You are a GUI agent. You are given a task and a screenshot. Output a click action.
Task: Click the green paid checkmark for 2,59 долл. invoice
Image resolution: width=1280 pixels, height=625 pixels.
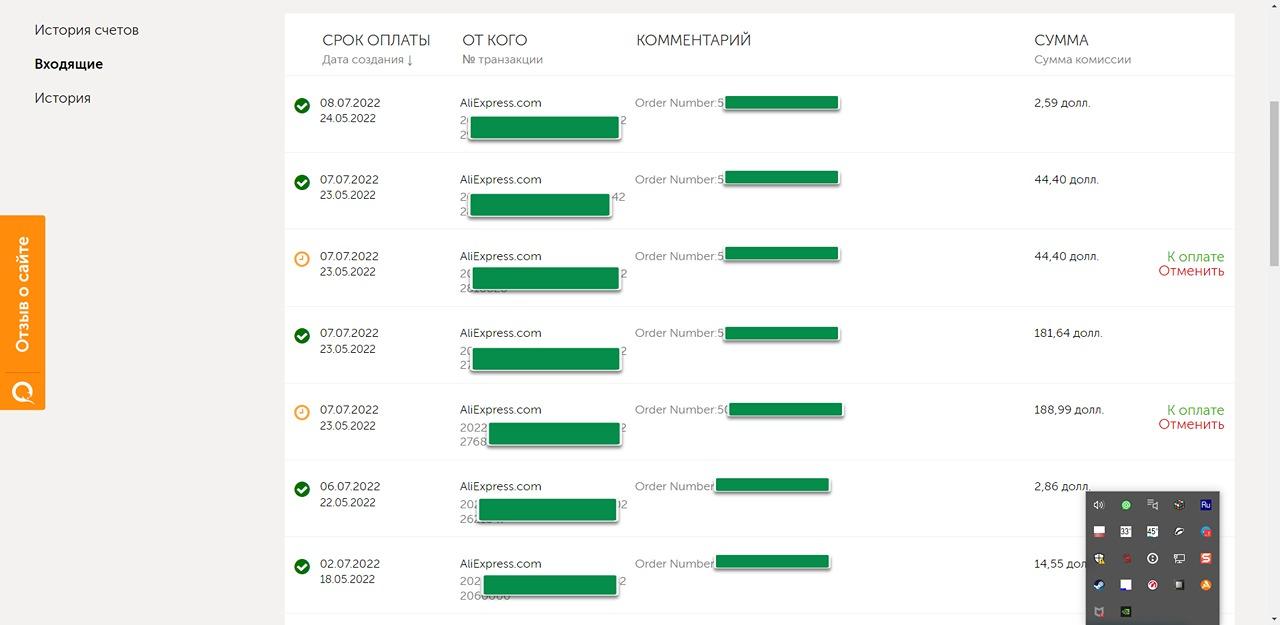pyautogui.click(x=302, y=105)
